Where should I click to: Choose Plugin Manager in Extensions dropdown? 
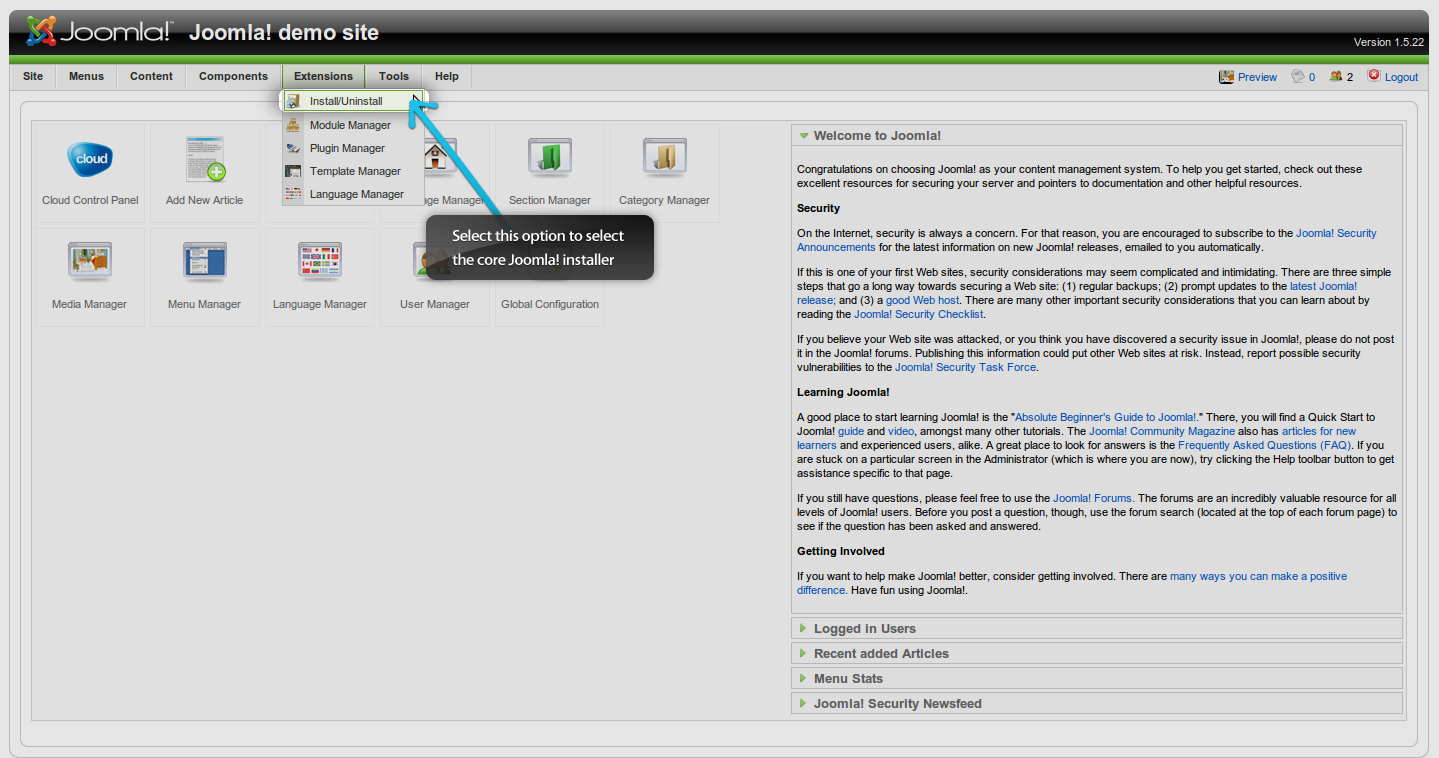(353, 148)
